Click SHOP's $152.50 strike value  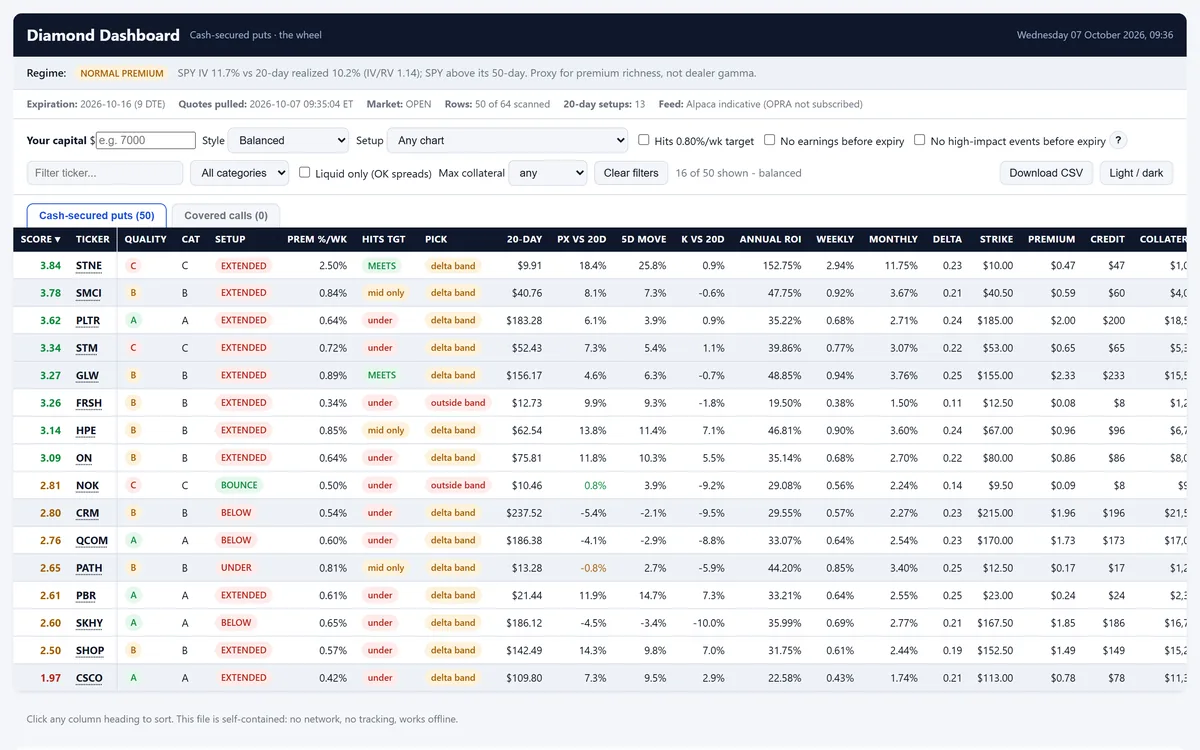995,650
